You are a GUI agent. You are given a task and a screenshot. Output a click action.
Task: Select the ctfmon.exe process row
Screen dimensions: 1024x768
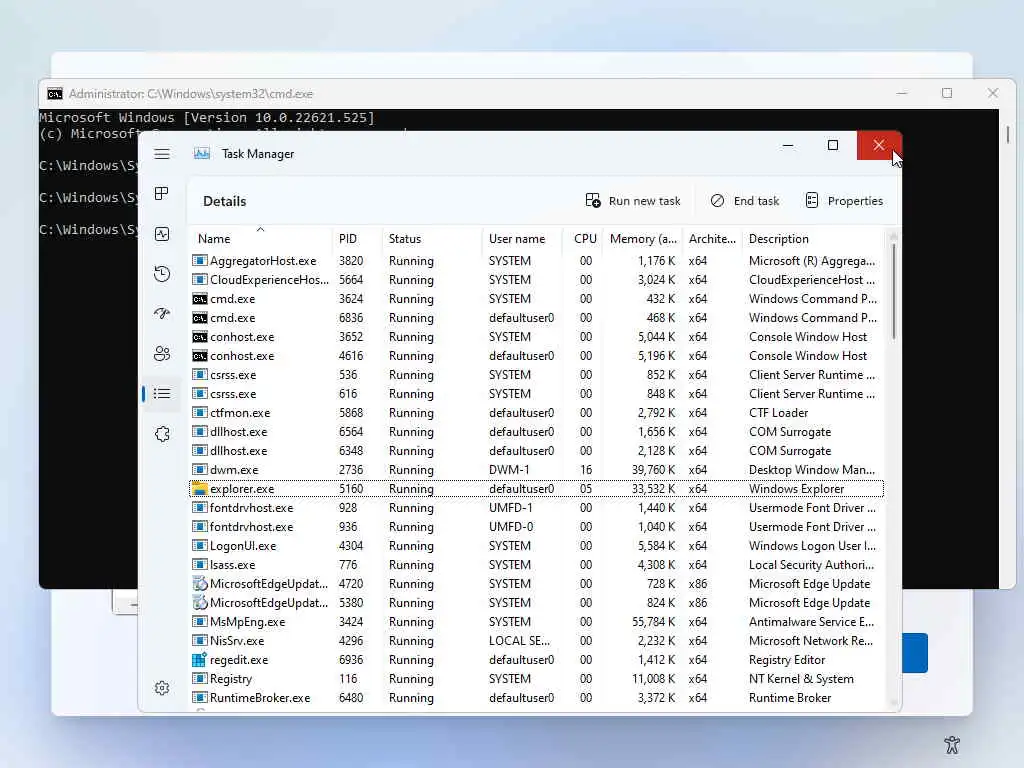point(537,413)
